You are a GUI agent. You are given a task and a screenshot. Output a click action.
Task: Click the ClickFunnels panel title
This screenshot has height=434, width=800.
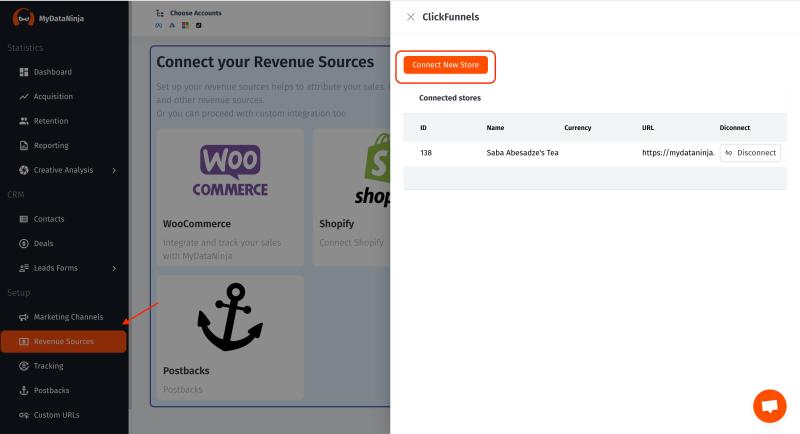(451, 17)
